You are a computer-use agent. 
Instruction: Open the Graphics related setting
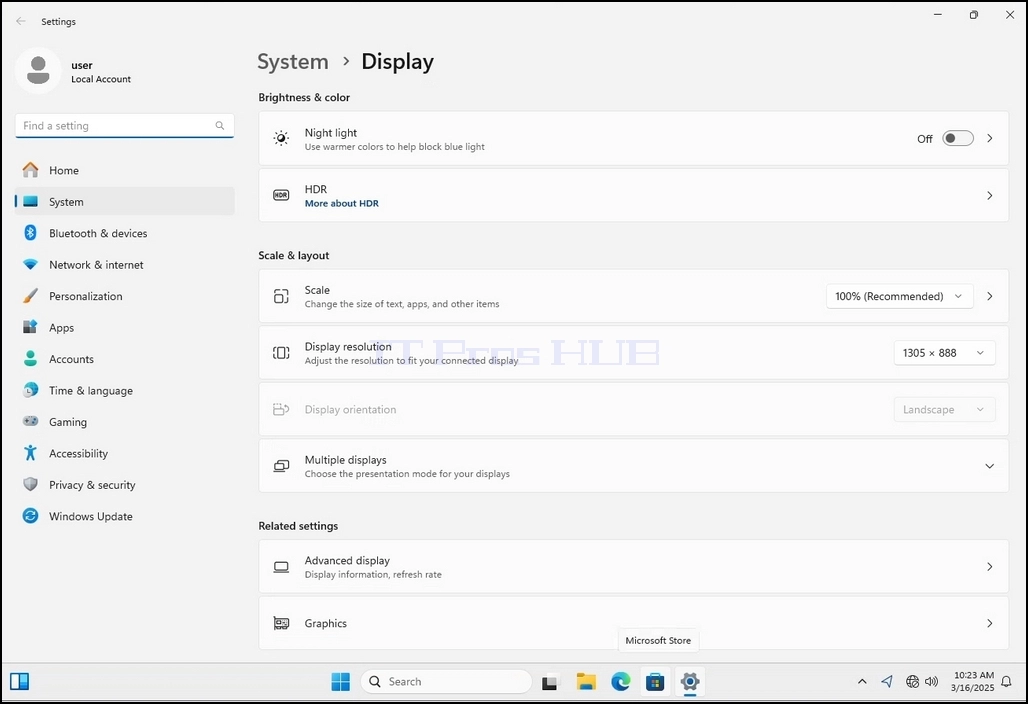[633, 623]
